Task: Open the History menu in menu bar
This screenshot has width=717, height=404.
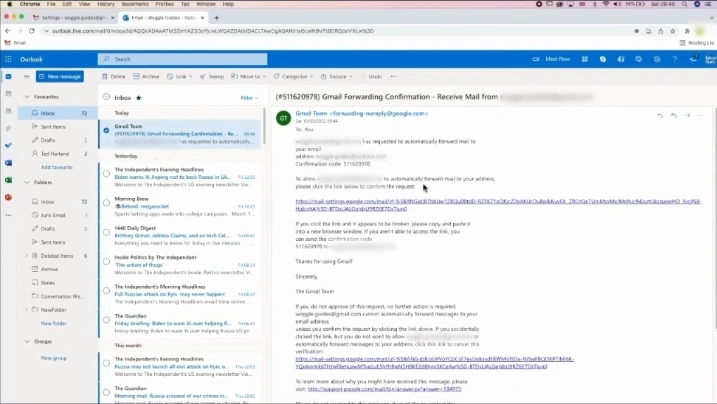Action: 106,4
